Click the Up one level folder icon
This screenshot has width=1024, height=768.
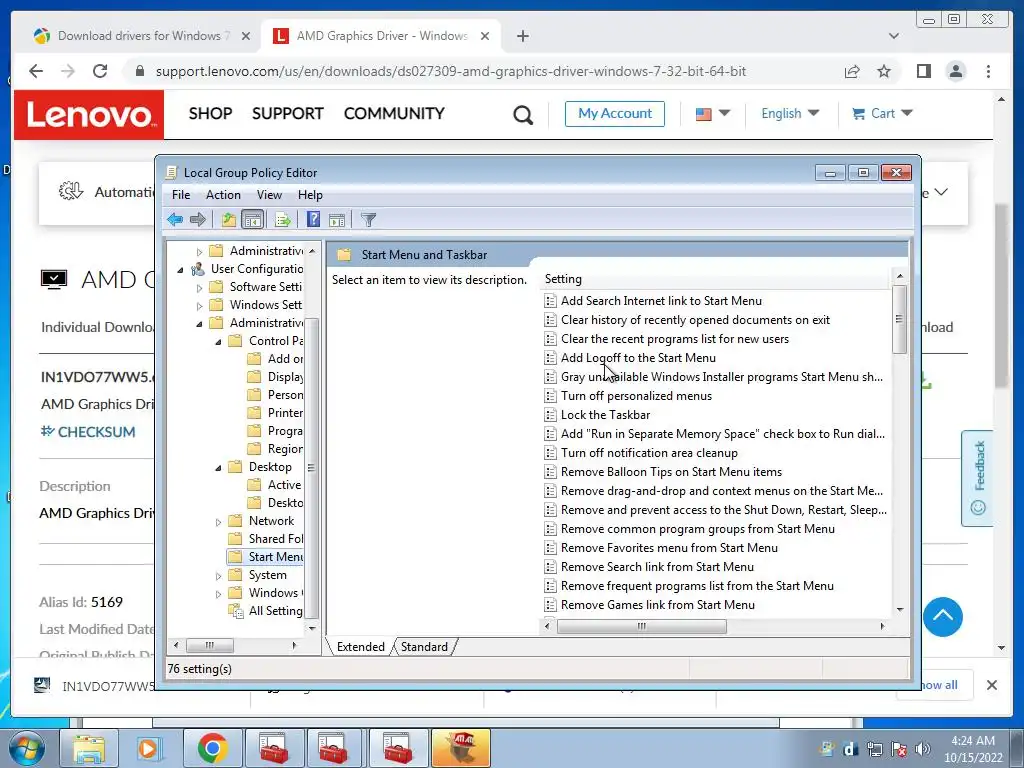[x=229, y=219]
